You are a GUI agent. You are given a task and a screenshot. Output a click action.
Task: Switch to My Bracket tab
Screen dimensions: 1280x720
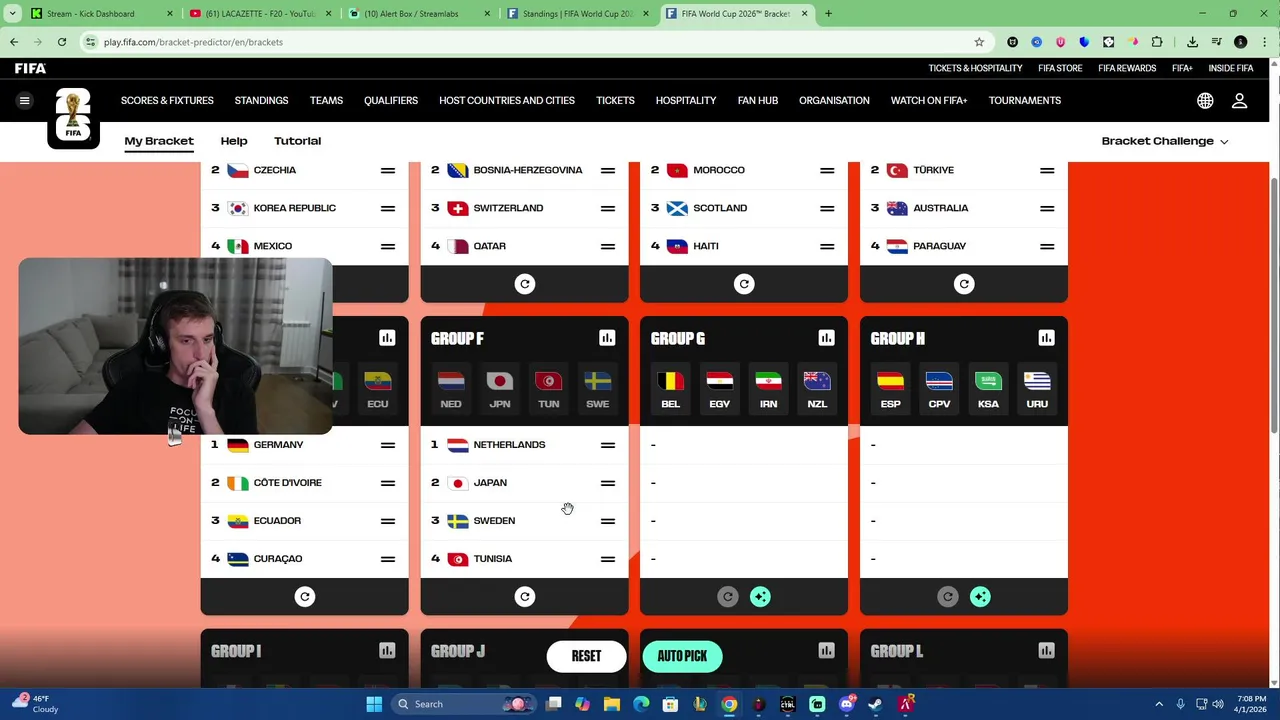(x=159, y=141)
